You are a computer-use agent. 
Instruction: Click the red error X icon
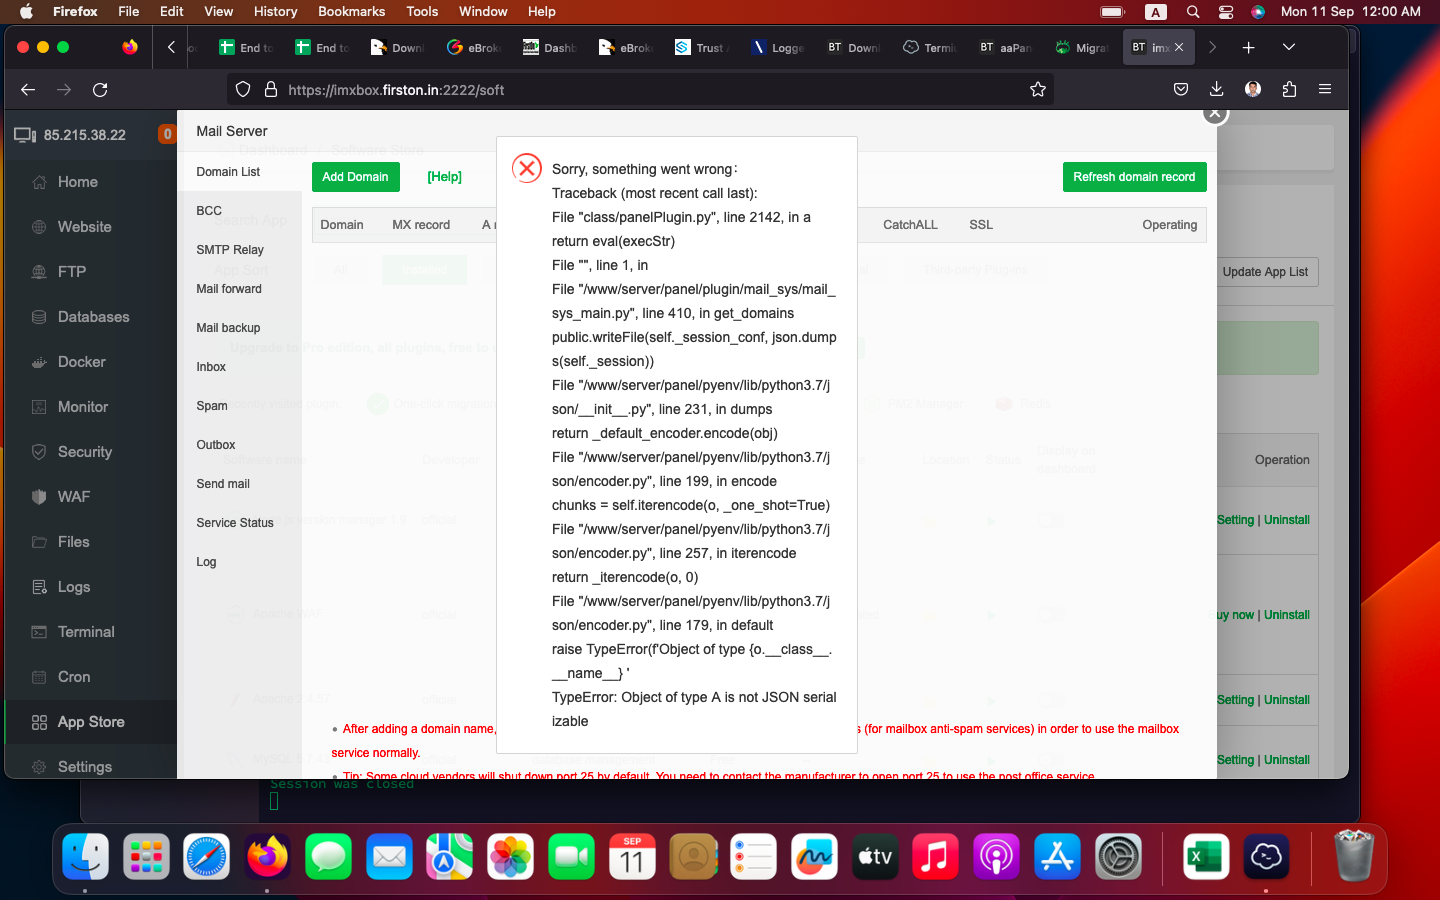tap(527, 168)
